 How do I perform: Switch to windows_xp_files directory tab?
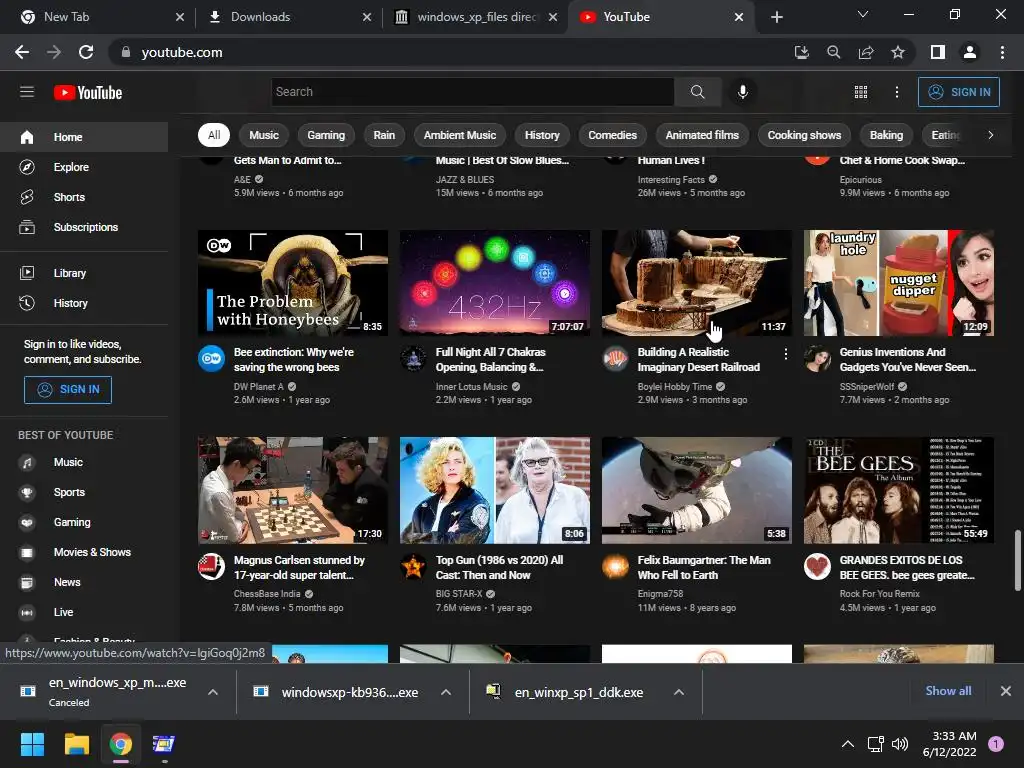click(477, 17)
